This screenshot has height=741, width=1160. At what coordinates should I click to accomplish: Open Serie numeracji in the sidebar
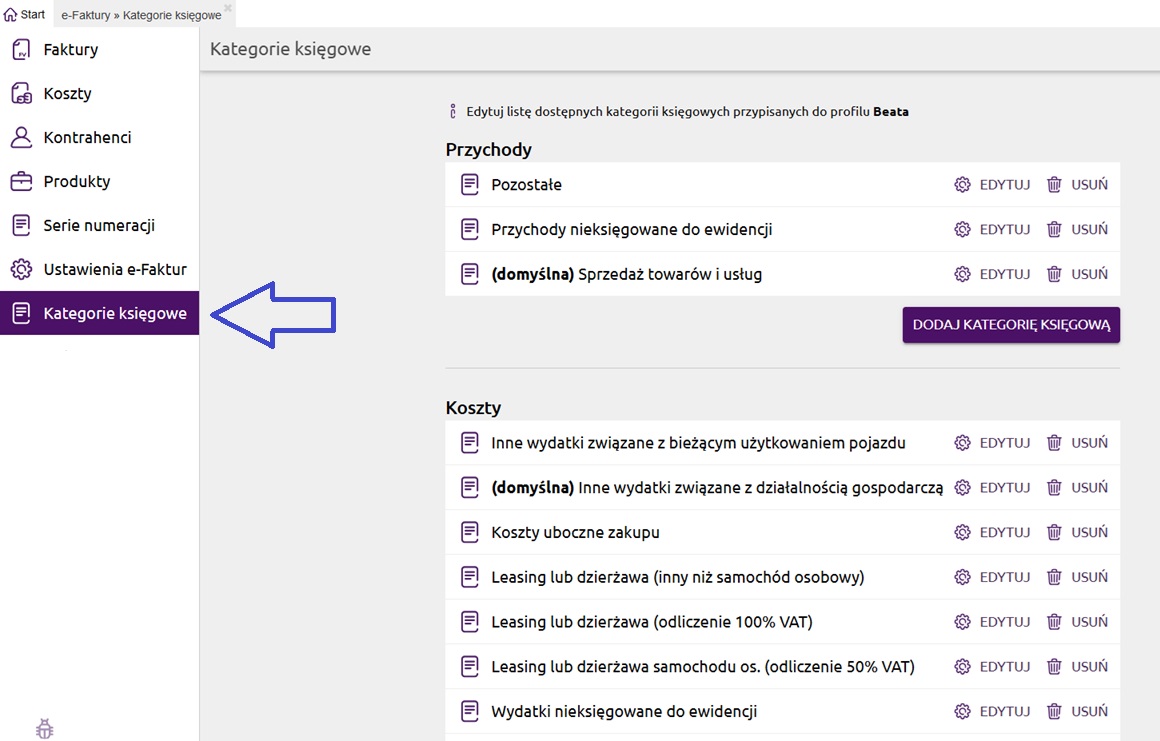(x=98, y=226)
